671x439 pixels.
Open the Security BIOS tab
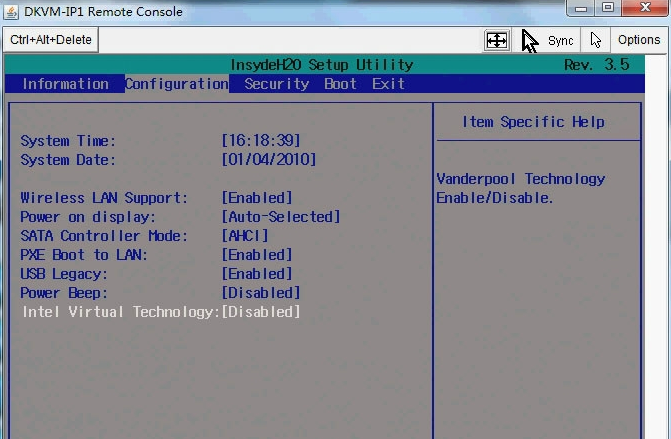[276, 84]
